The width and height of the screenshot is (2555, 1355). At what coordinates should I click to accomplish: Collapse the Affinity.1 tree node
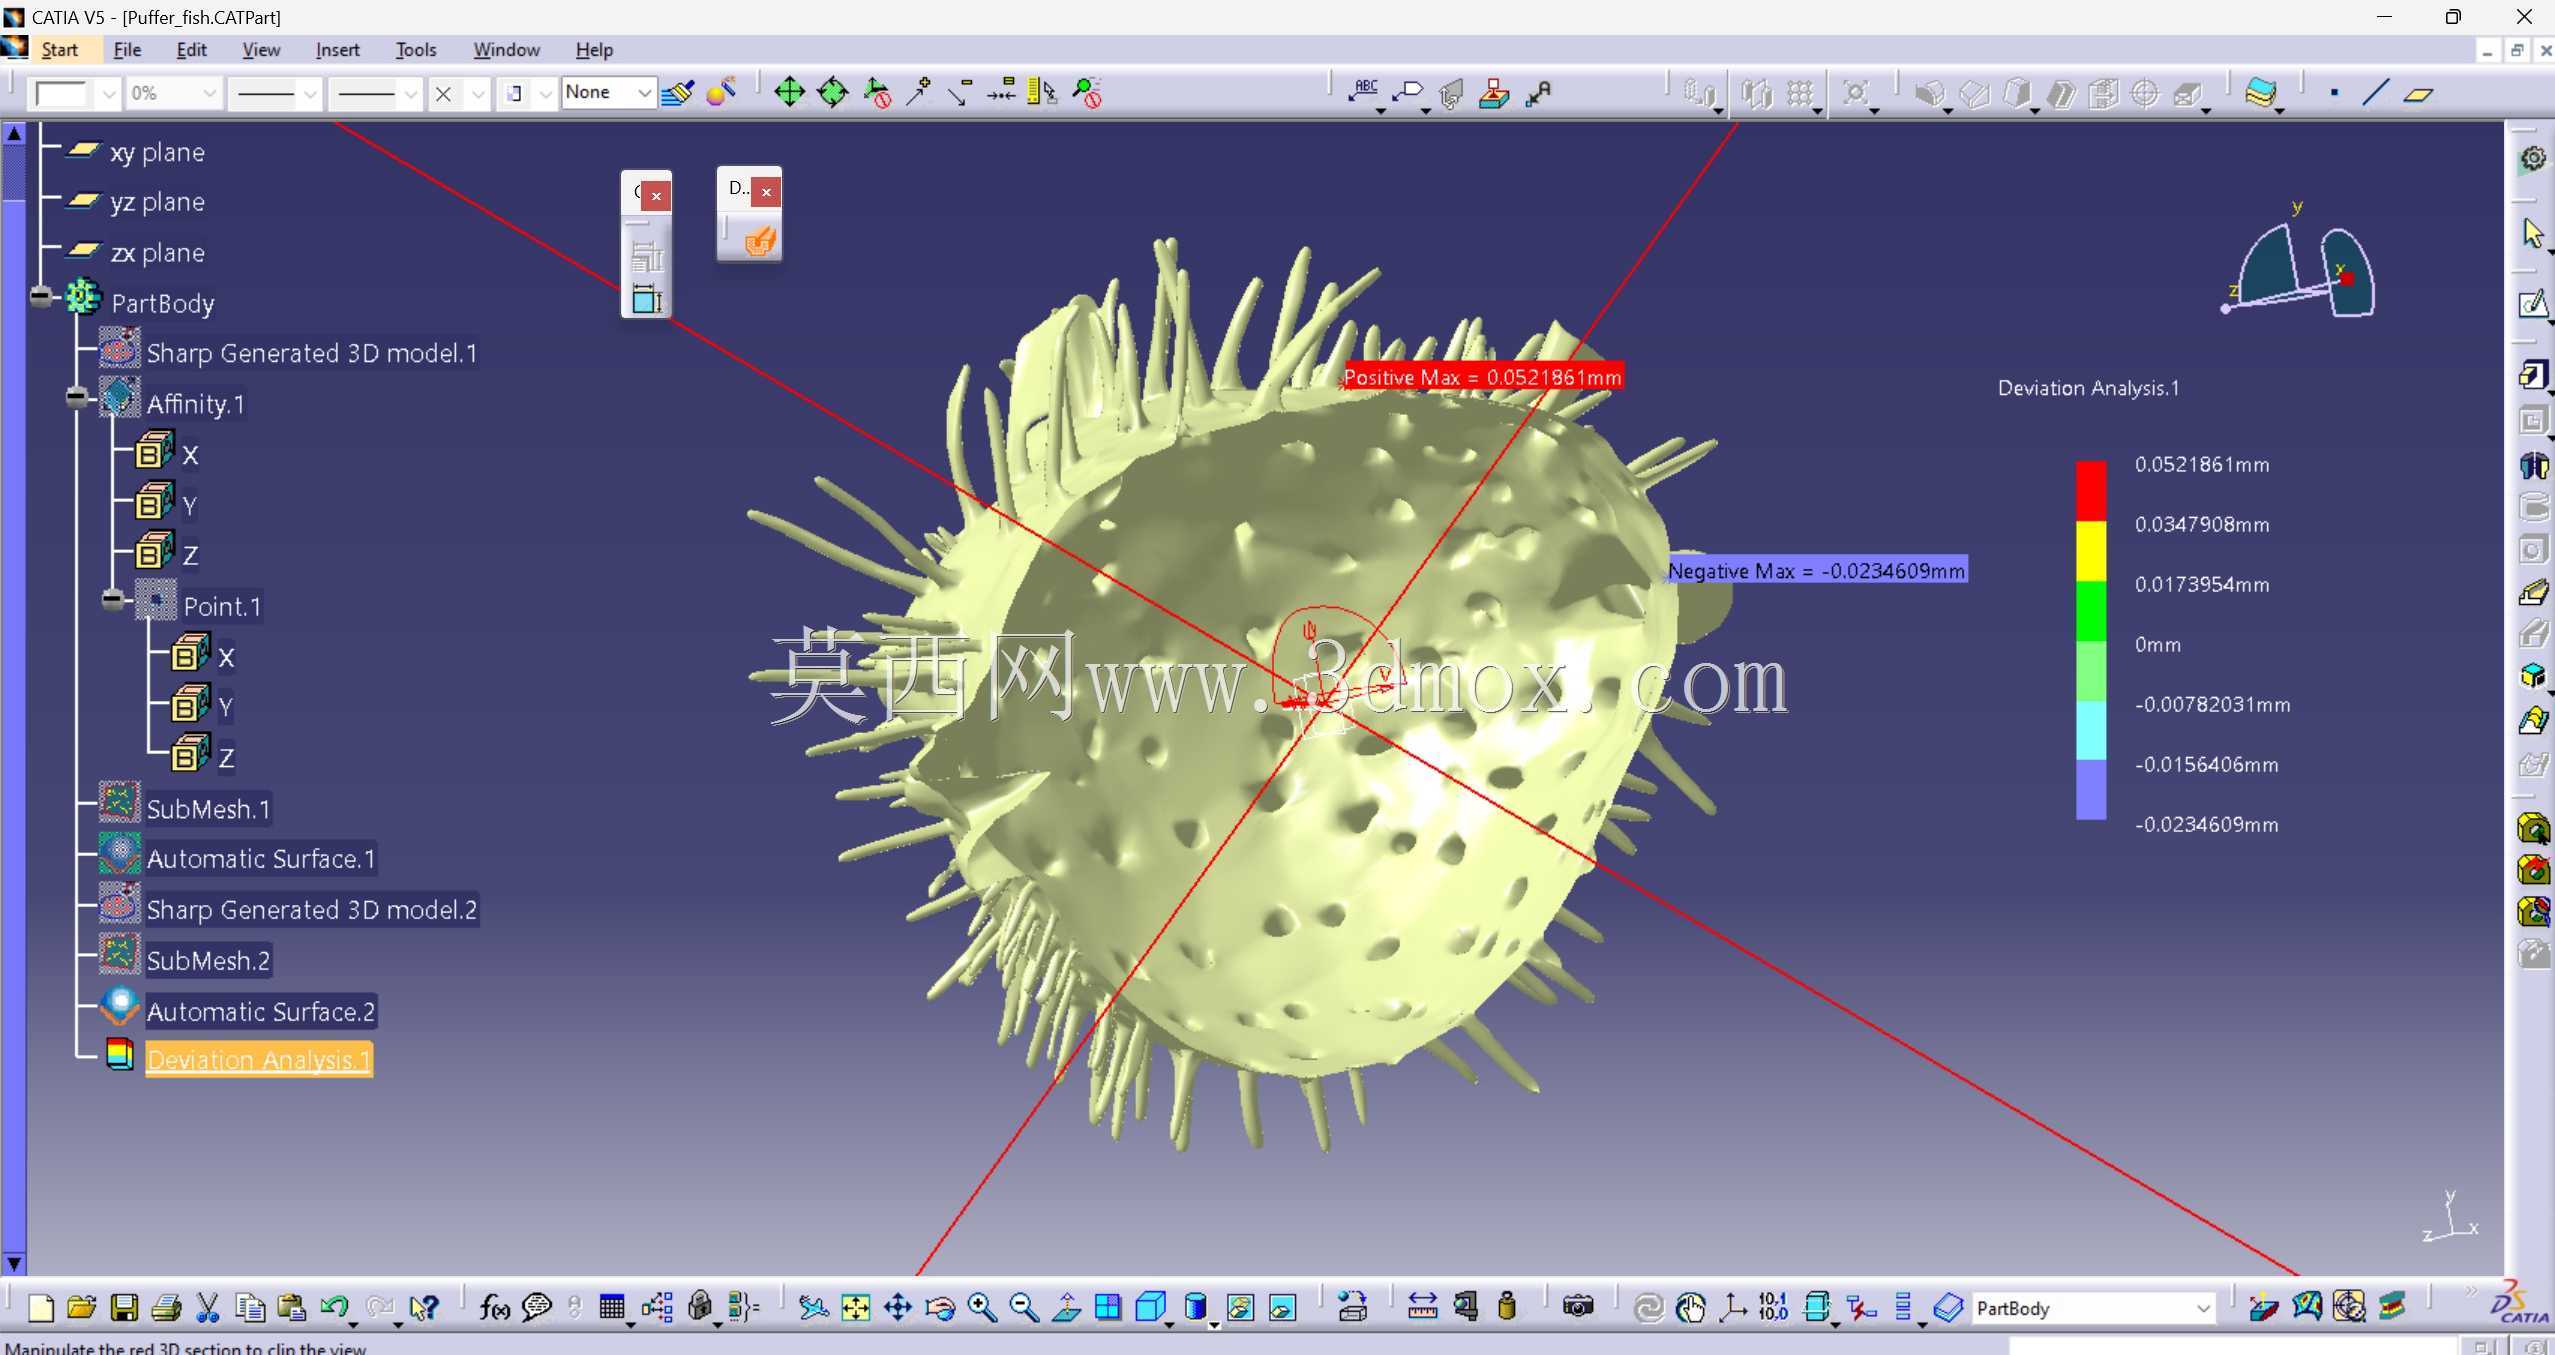click(x=77, y=397)
